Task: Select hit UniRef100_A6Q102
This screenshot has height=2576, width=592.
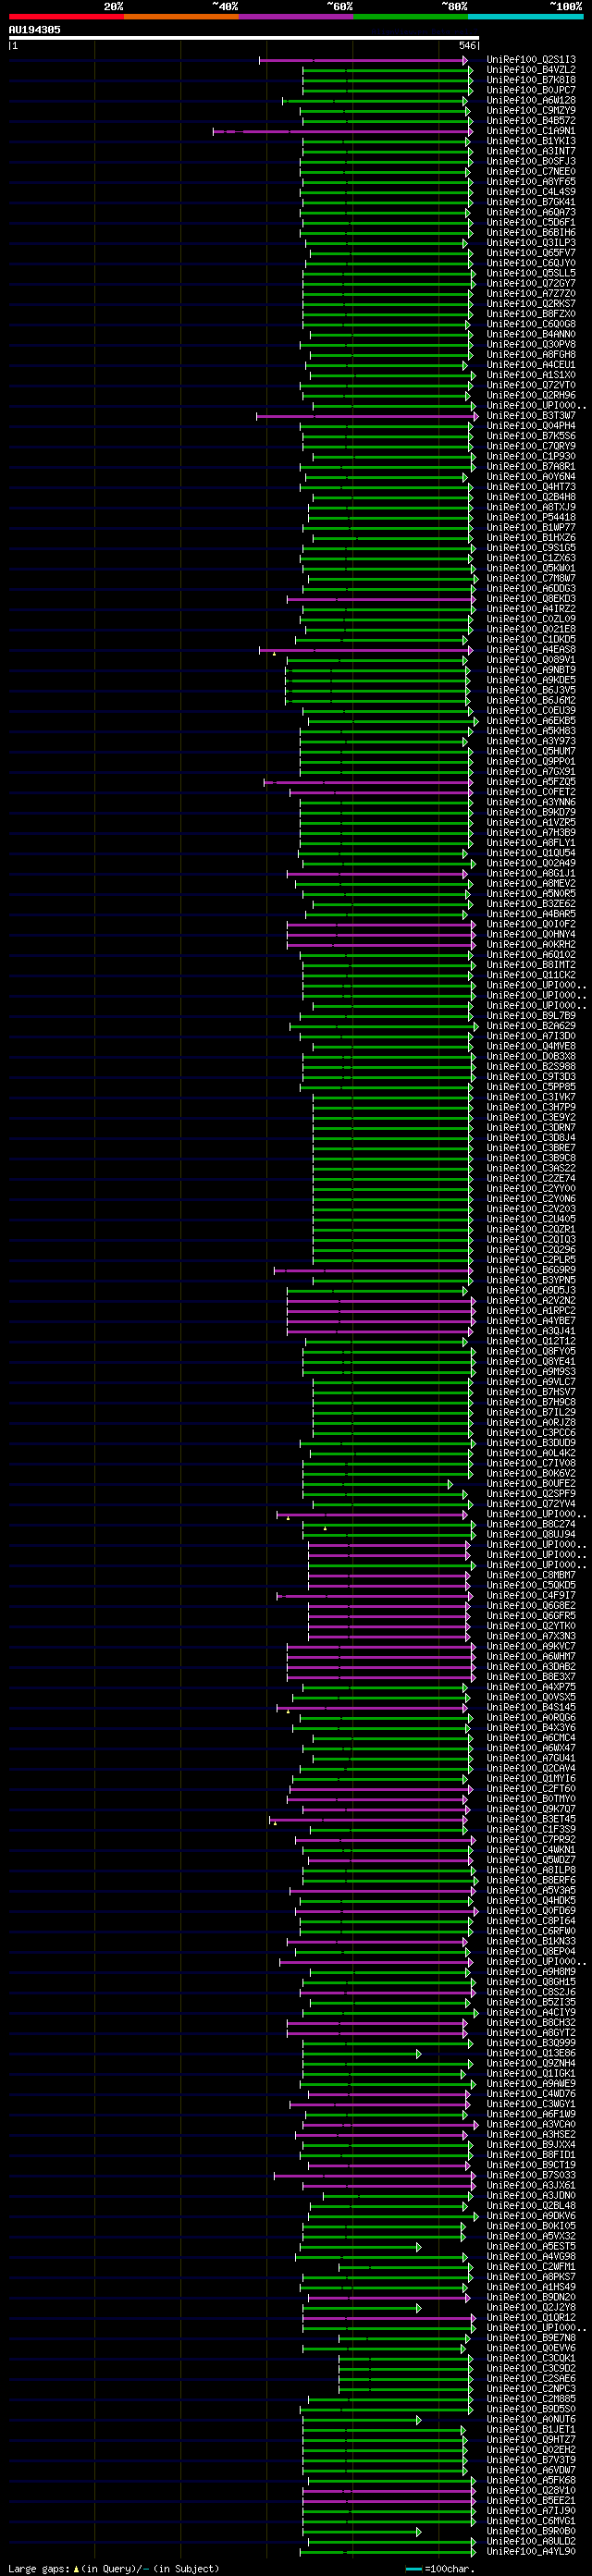Action: [531, 955]
